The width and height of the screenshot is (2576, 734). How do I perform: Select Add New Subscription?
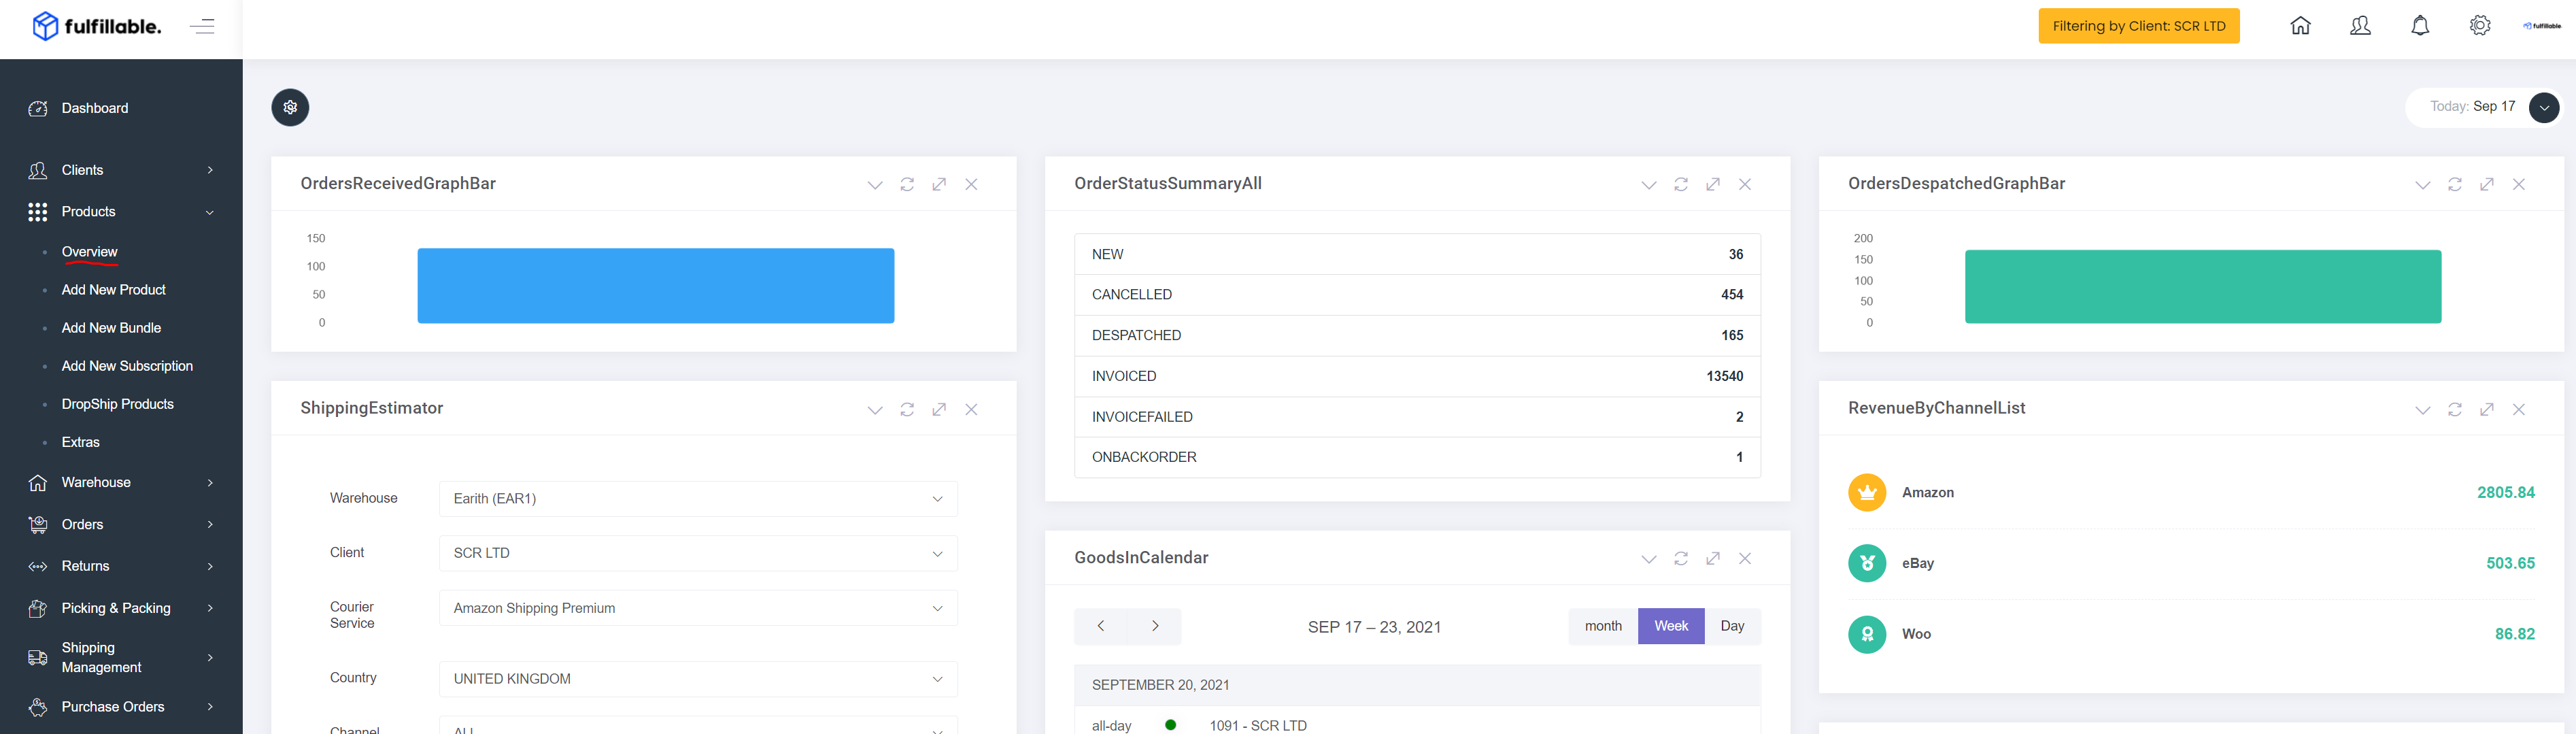pyautogui.click(x=127, y=366)
